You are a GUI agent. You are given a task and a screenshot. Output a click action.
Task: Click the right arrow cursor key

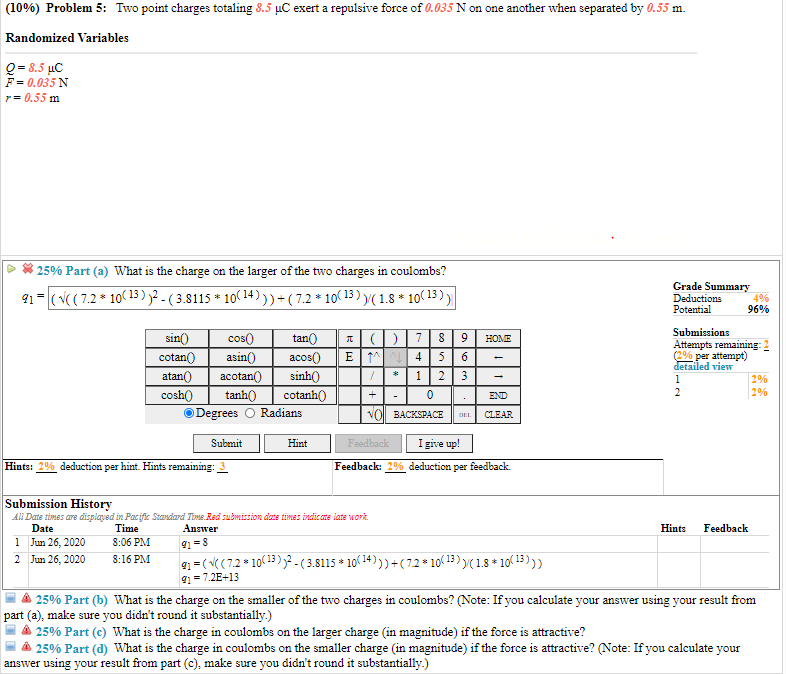(x=498, y=376)
